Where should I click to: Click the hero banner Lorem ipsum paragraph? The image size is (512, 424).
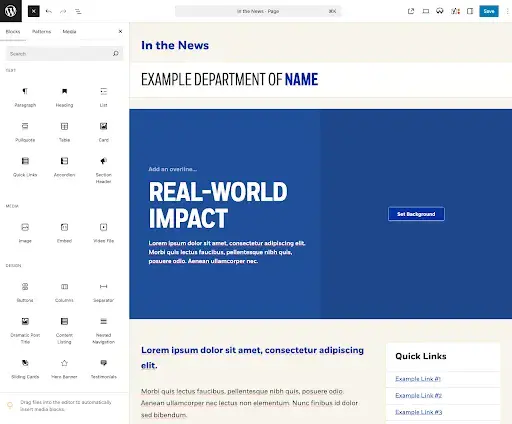pos(227,252)
